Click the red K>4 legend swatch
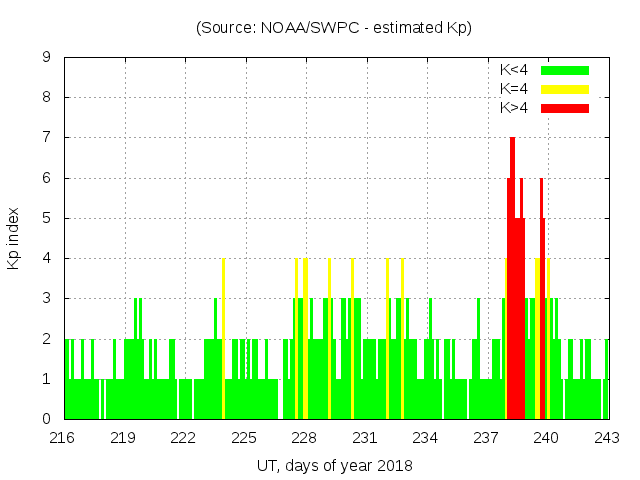Image resolution: width=640 pixels, height=480 pixels. pos(565,108)
